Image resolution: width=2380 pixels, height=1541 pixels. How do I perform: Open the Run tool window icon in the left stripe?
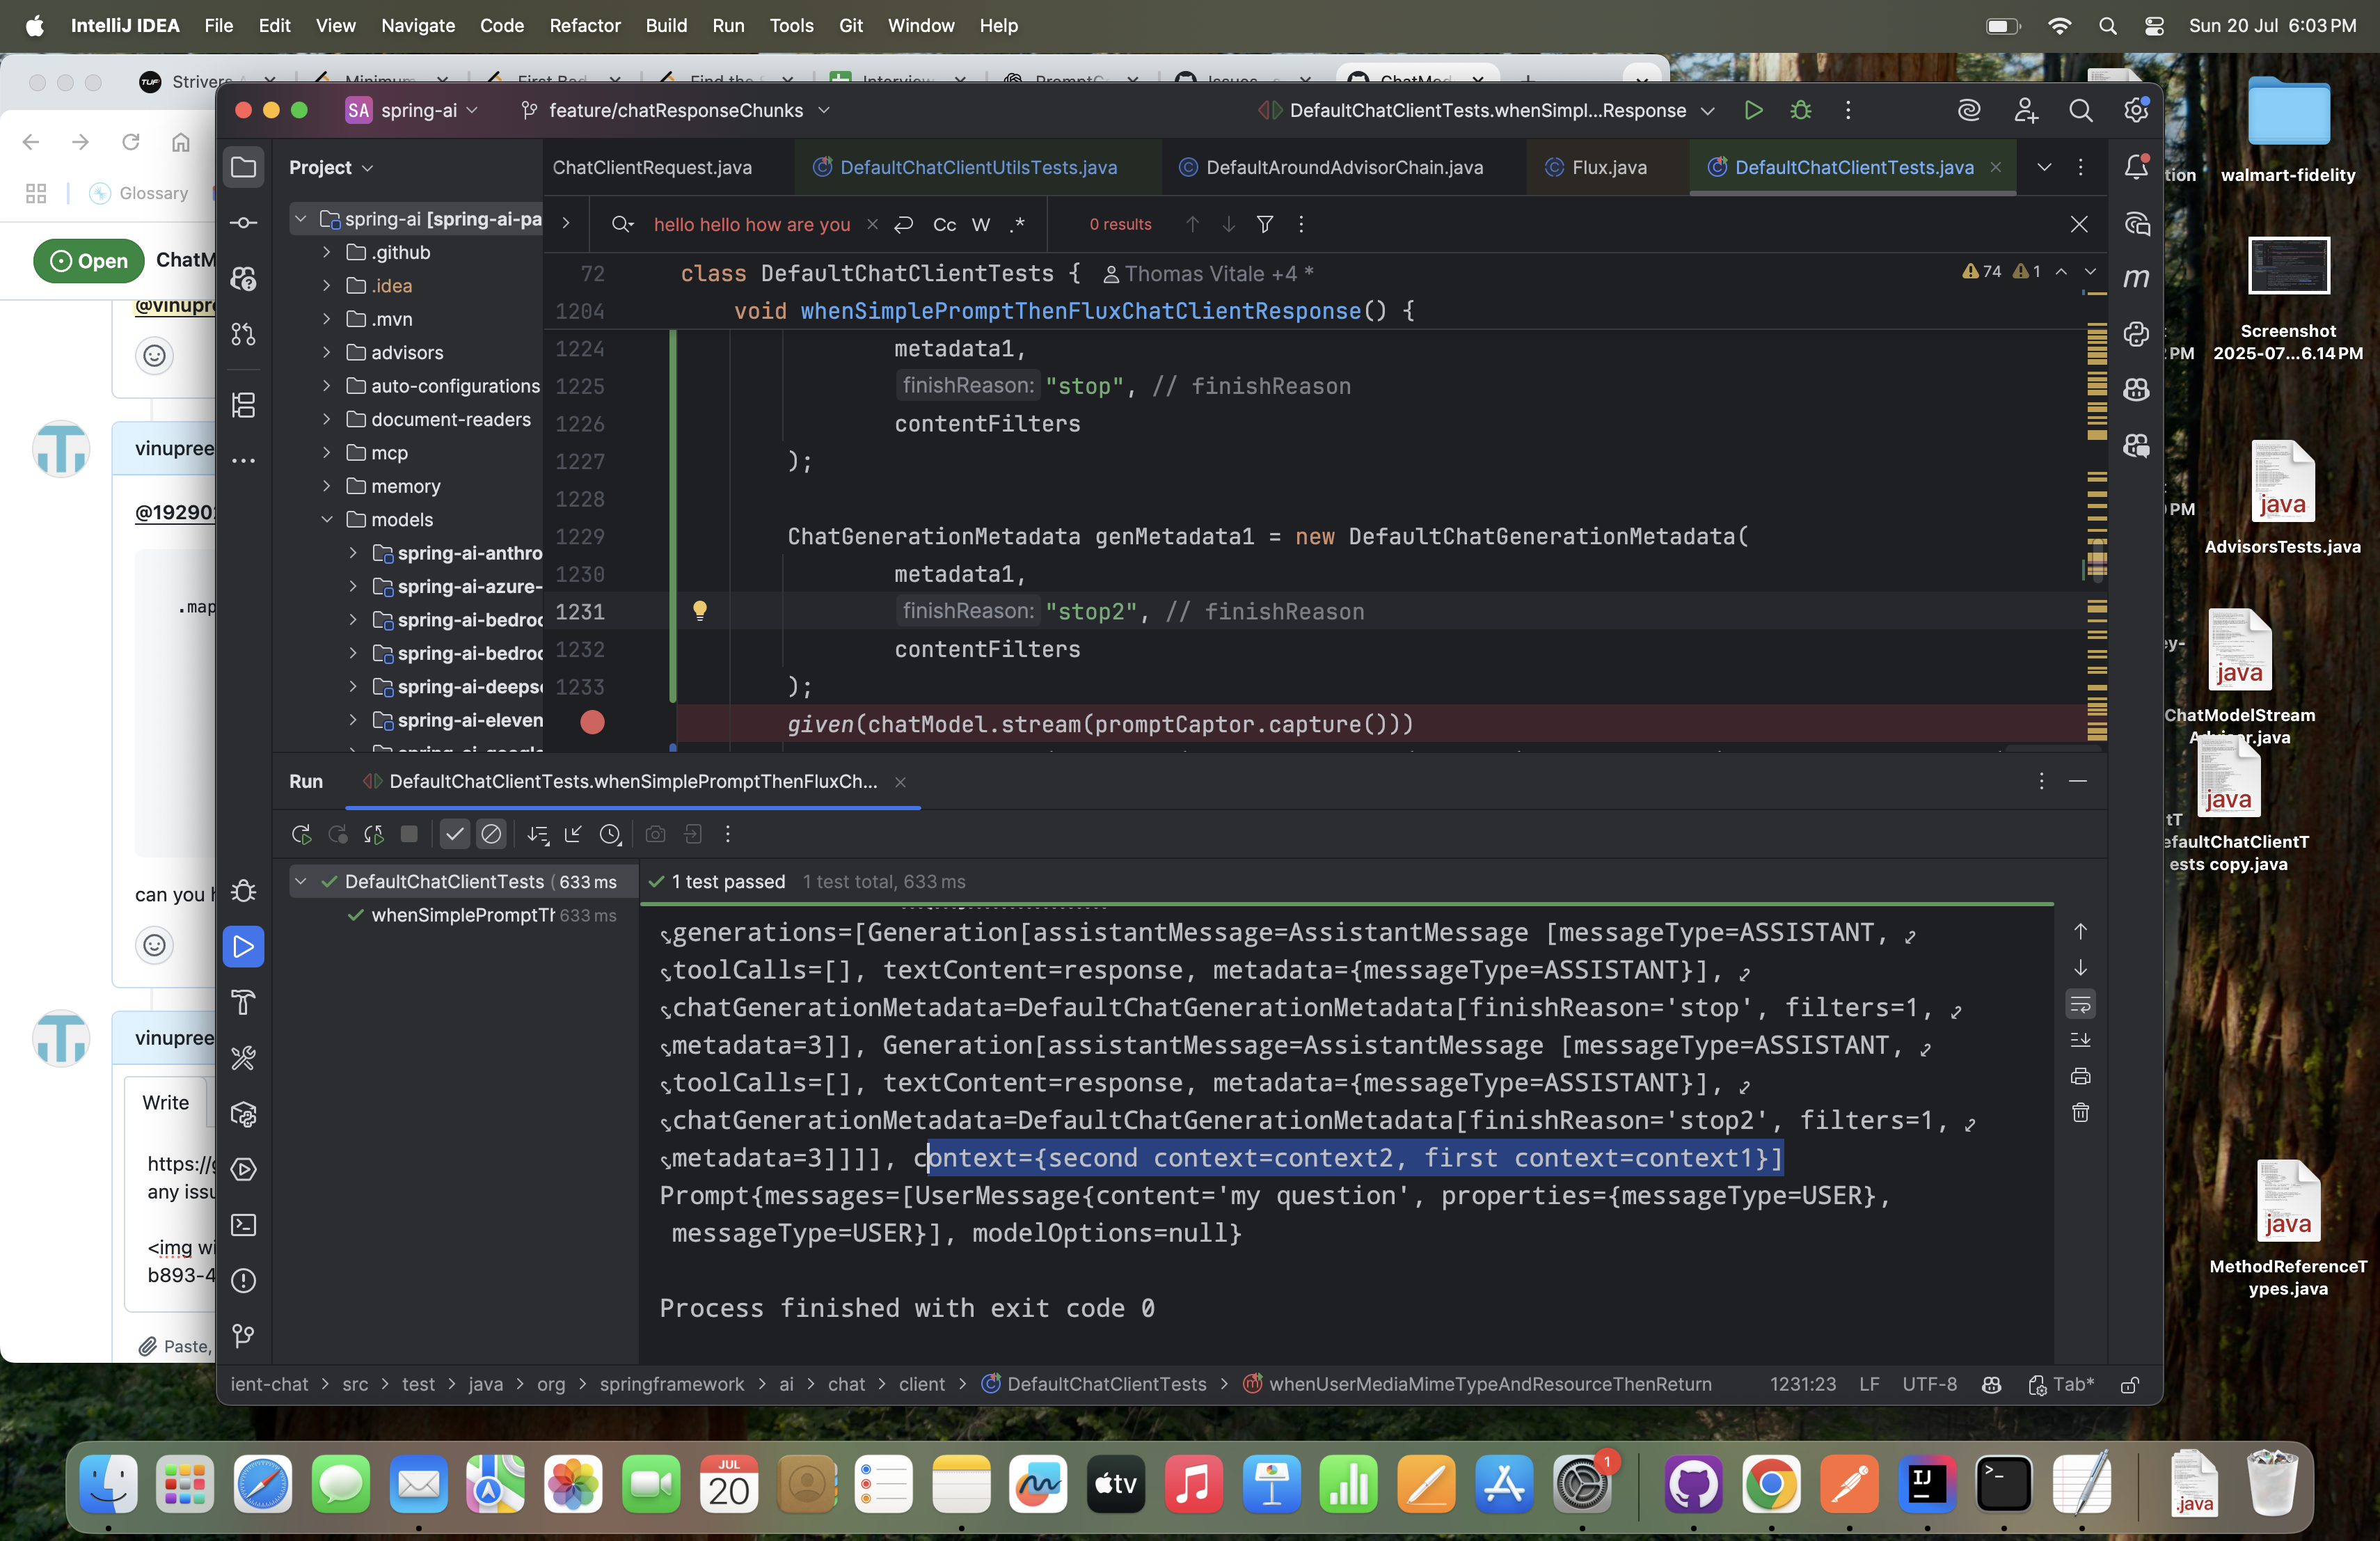pos(243,946)
